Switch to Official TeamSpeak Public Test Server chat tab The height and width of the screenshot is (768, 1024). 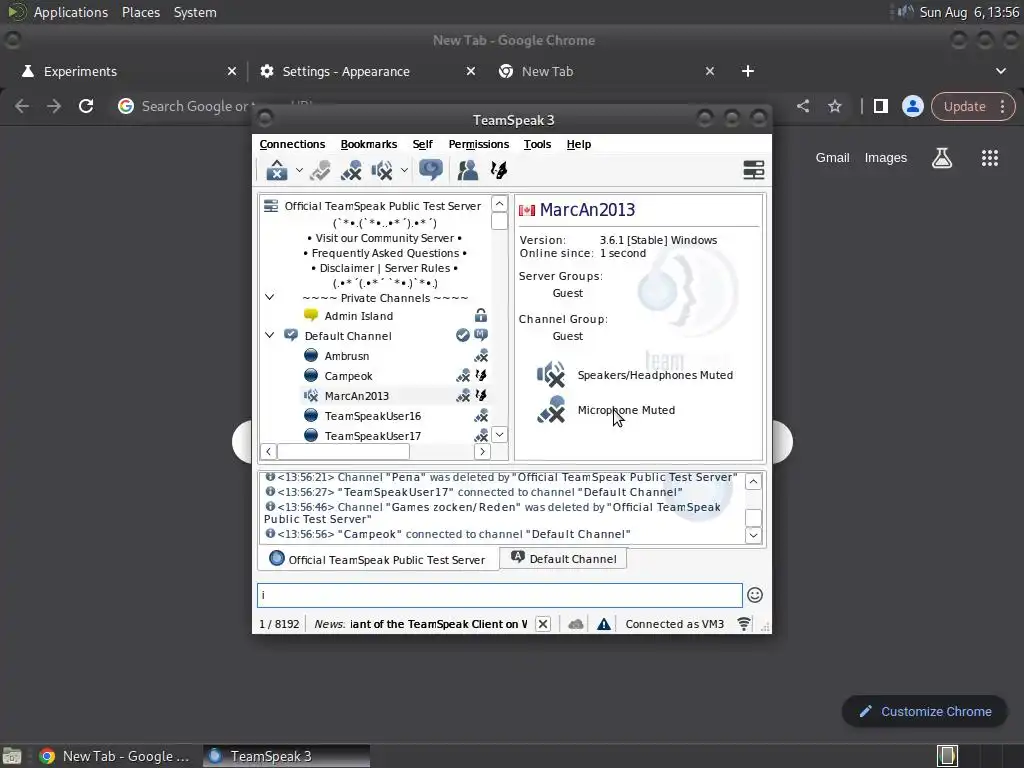(378, 560)
